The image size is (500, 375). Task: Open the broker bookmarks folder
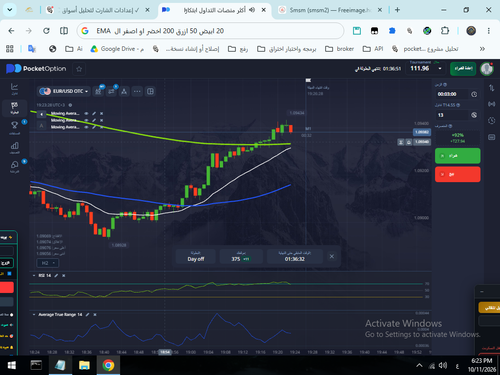coord(340,49)
